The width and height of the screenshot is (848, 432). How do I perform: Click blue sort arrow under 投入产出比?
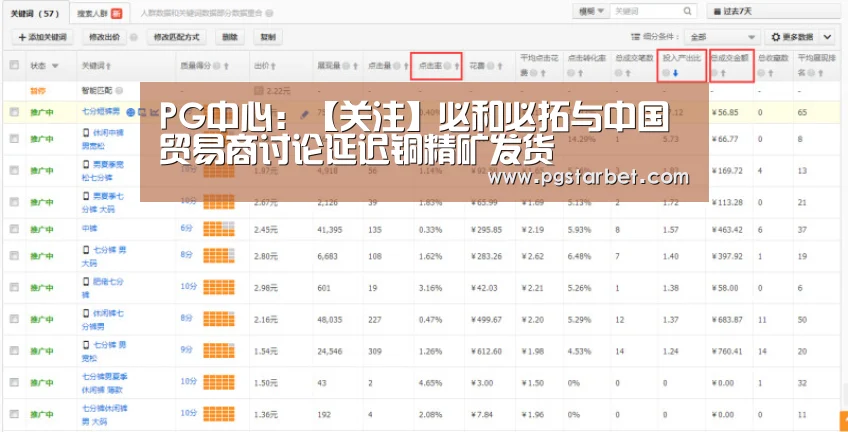click(675, 73)
